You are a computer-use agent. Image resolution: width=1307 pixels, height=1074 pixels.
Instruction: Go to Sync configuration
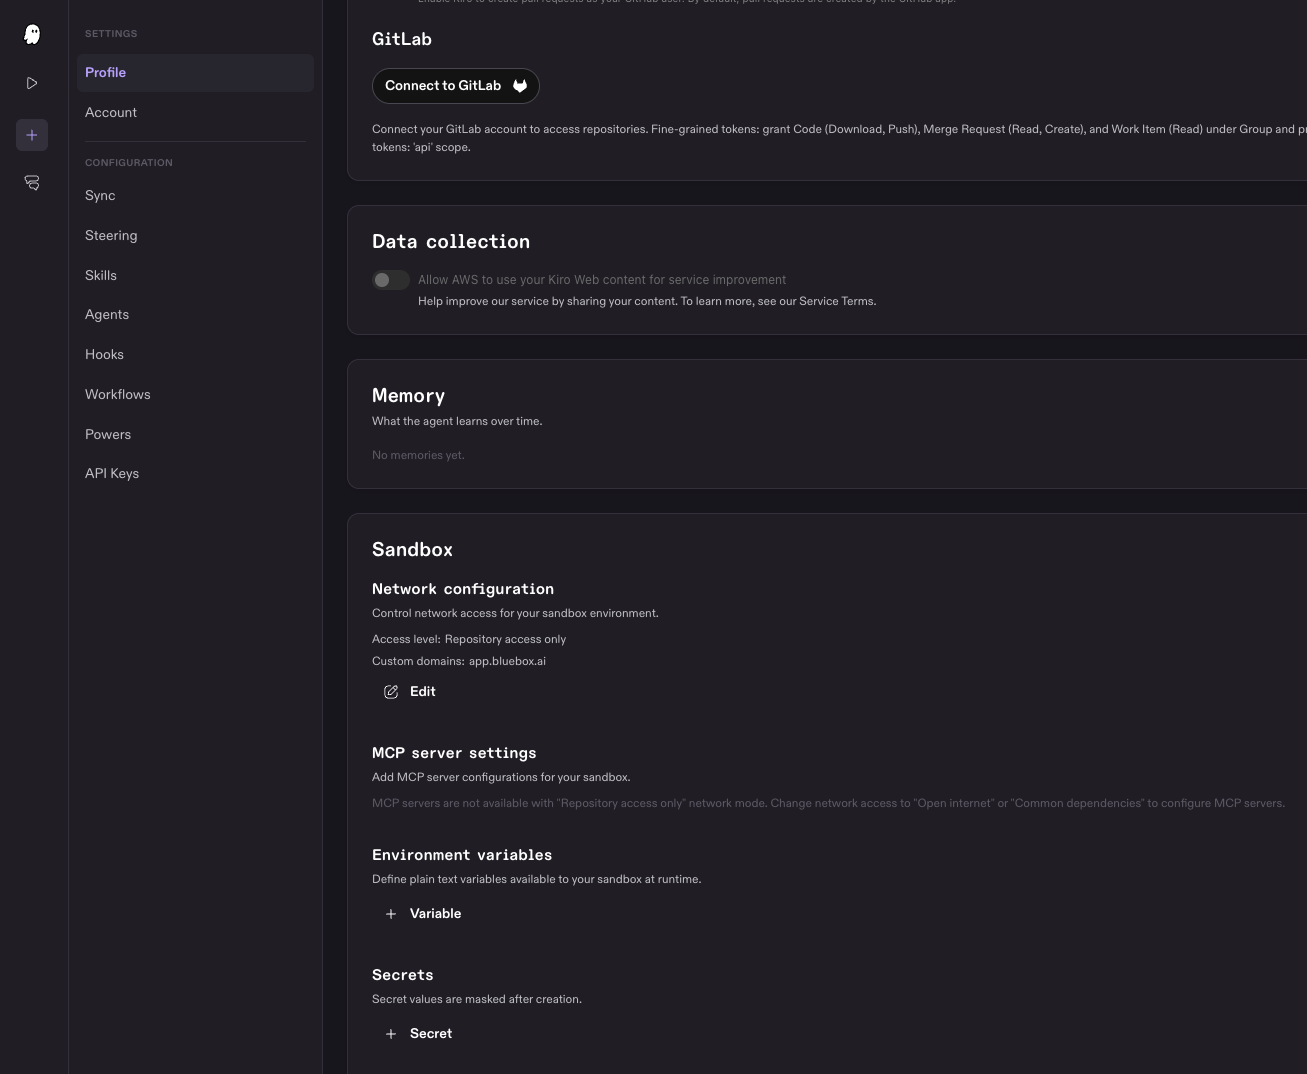point(195,196)
